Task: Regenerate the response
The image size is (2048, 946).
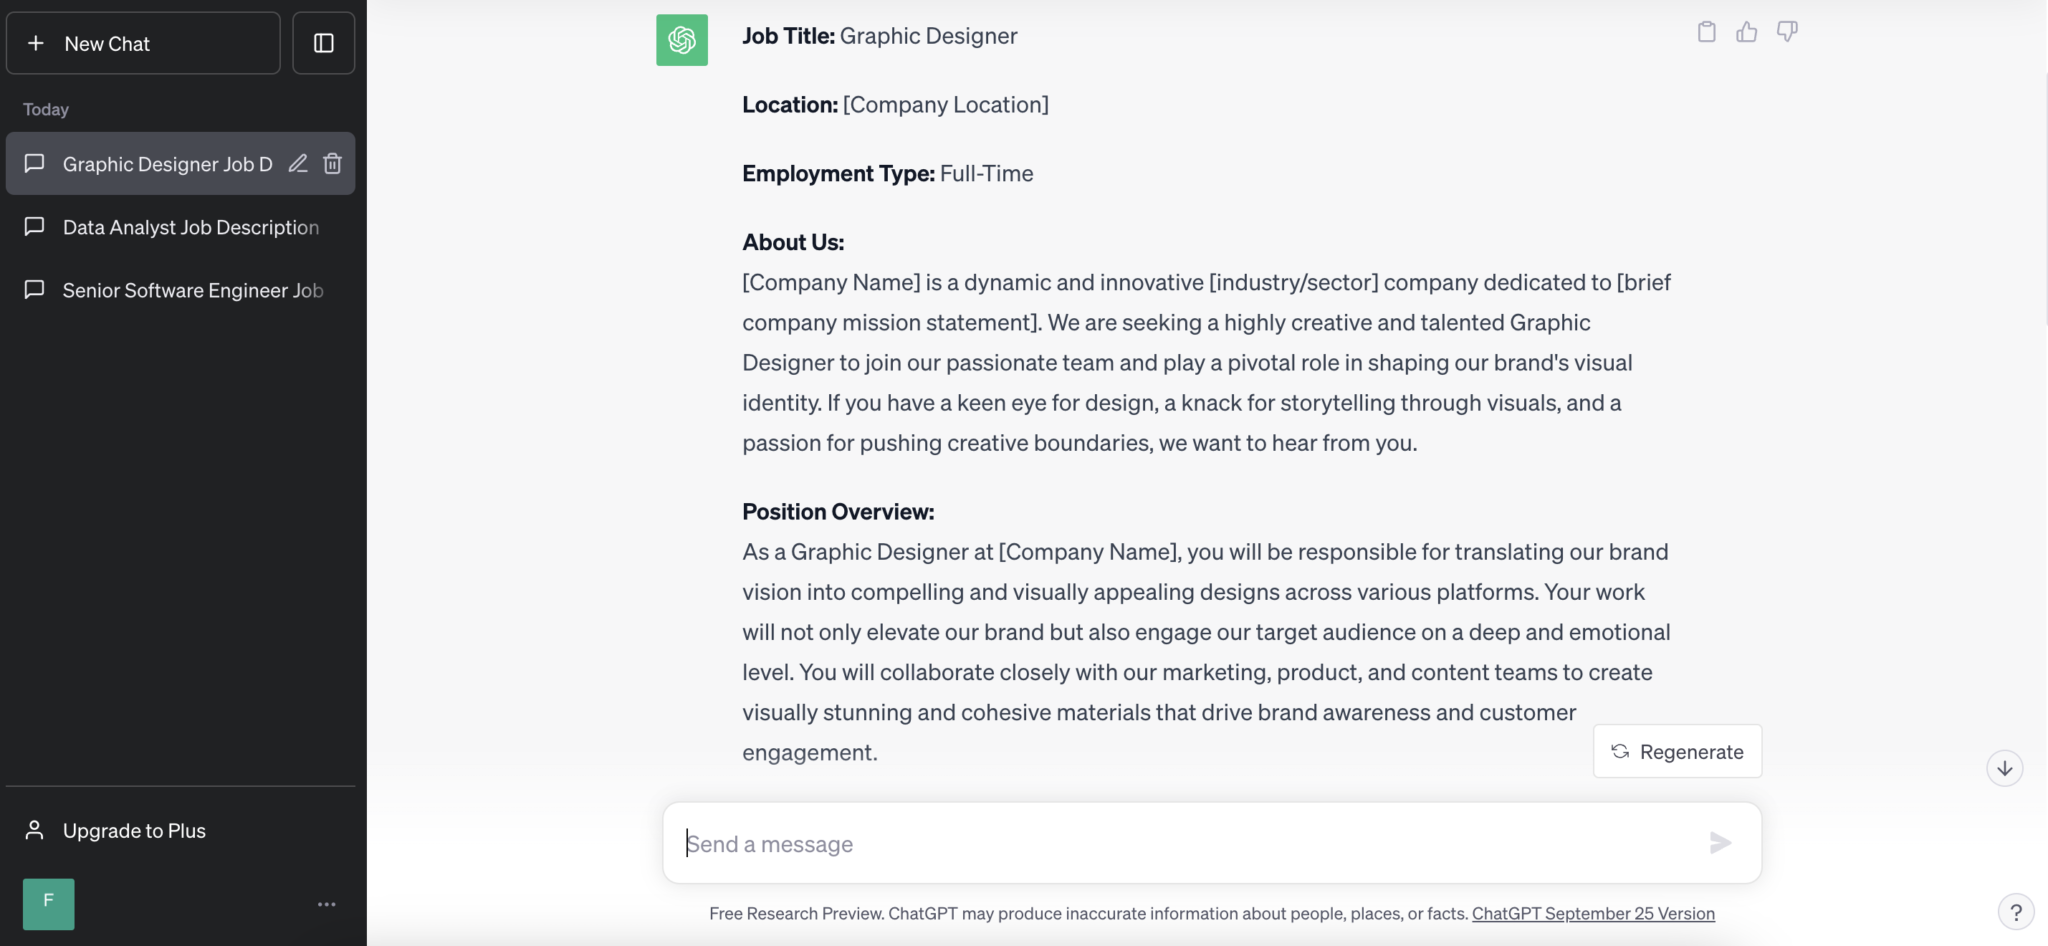Action: click(1676, 751)
